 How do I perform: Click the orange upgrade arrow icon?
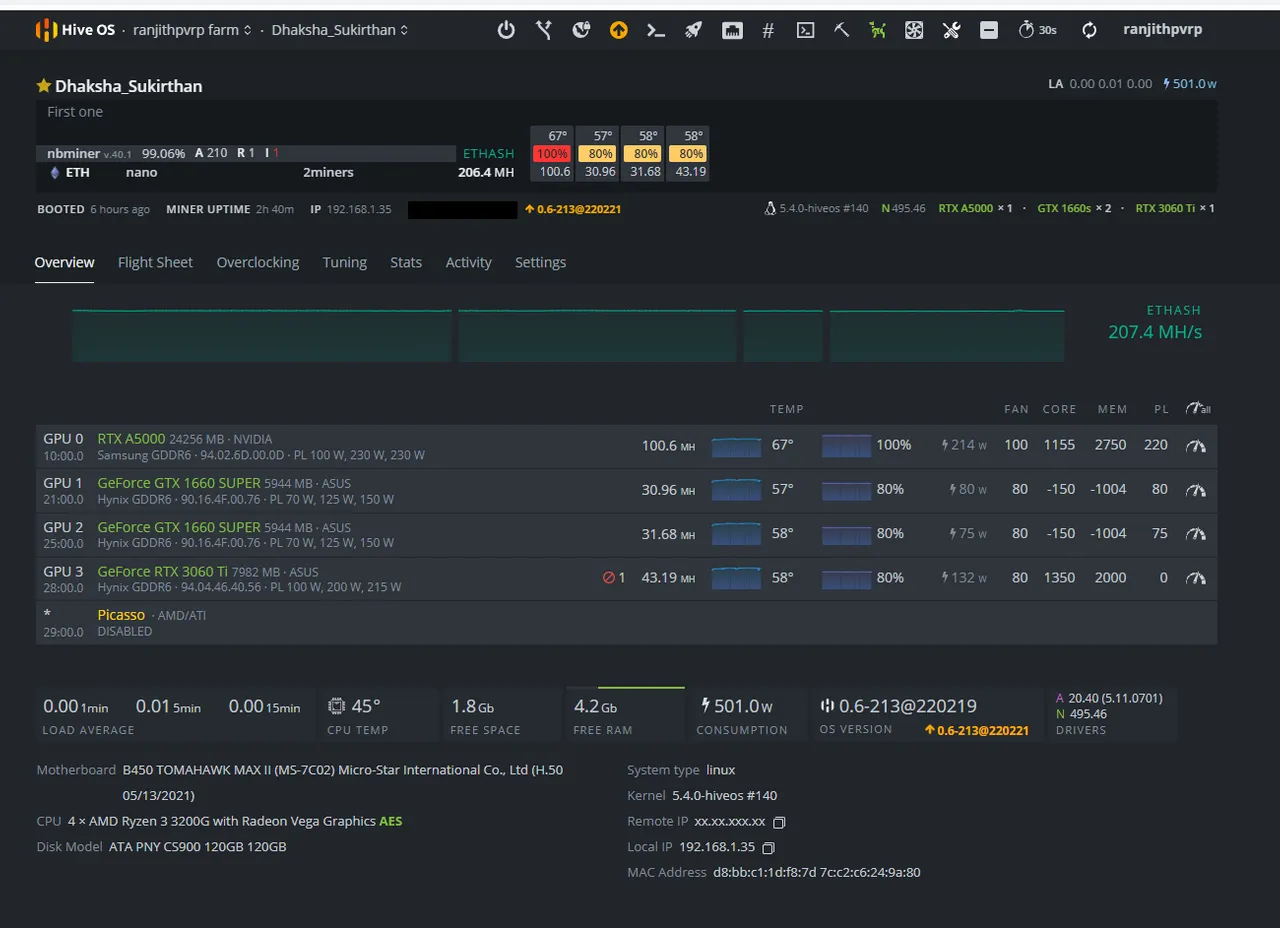click(x=619, y=30)
